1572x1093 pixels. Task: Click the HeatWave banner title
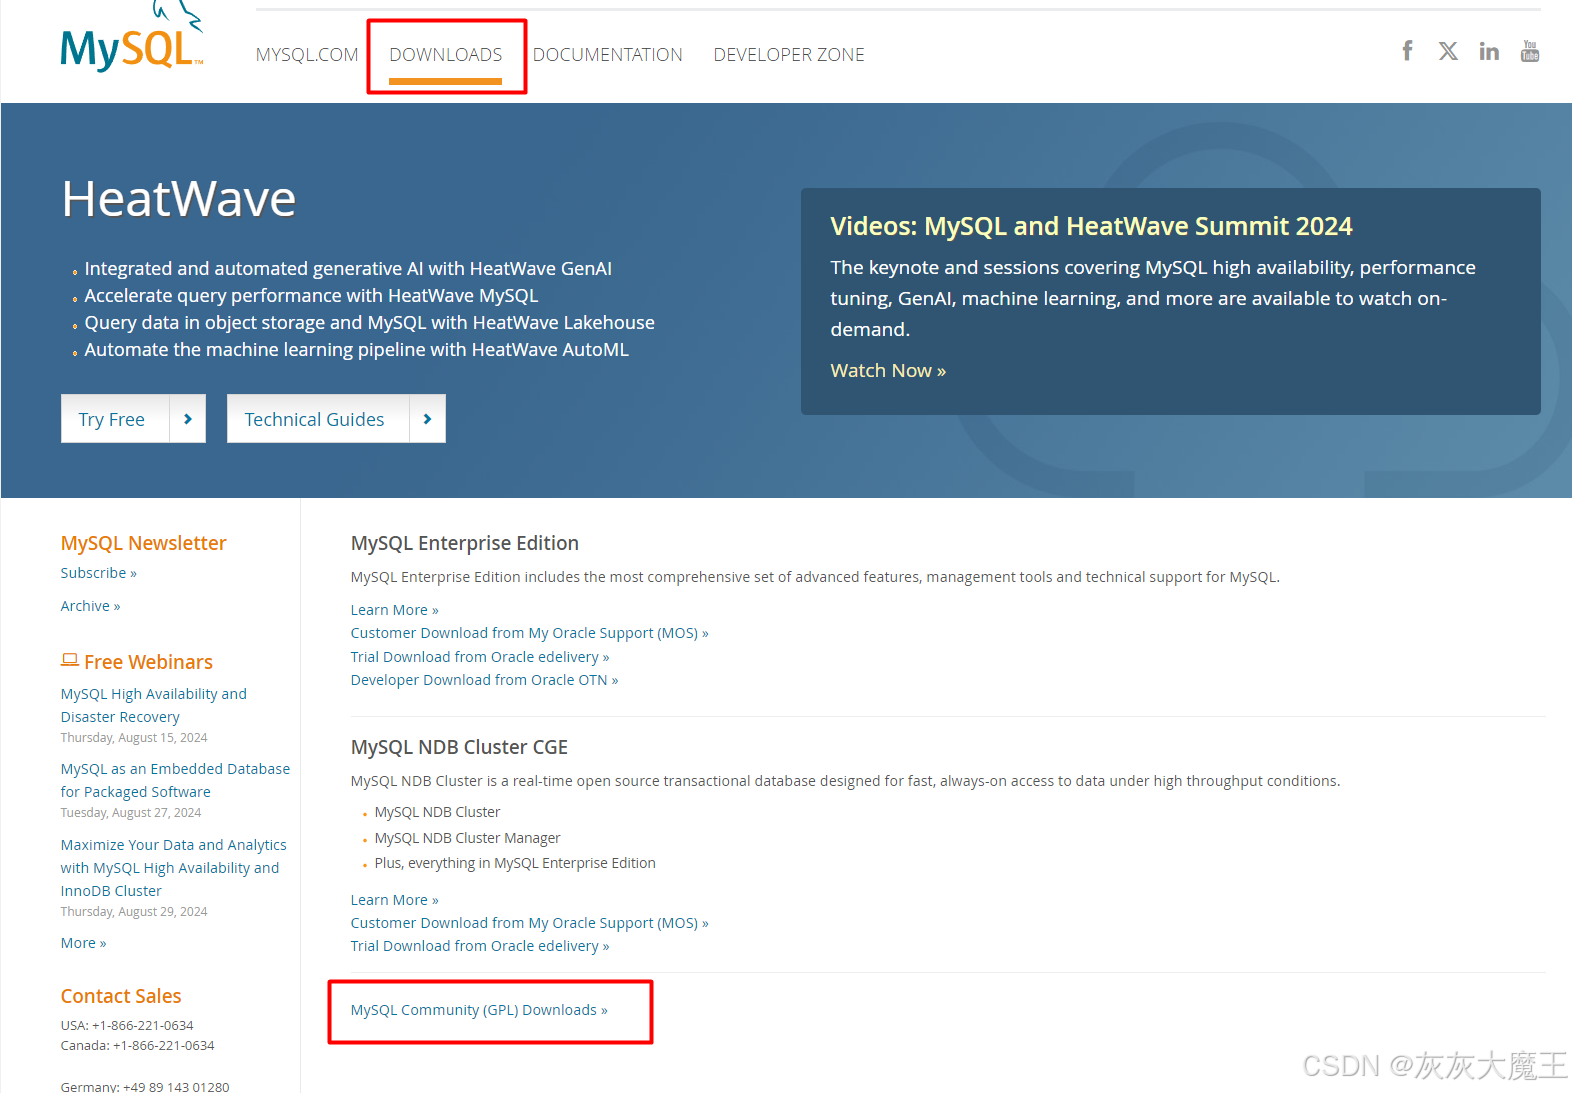click(x=179, y=198)
